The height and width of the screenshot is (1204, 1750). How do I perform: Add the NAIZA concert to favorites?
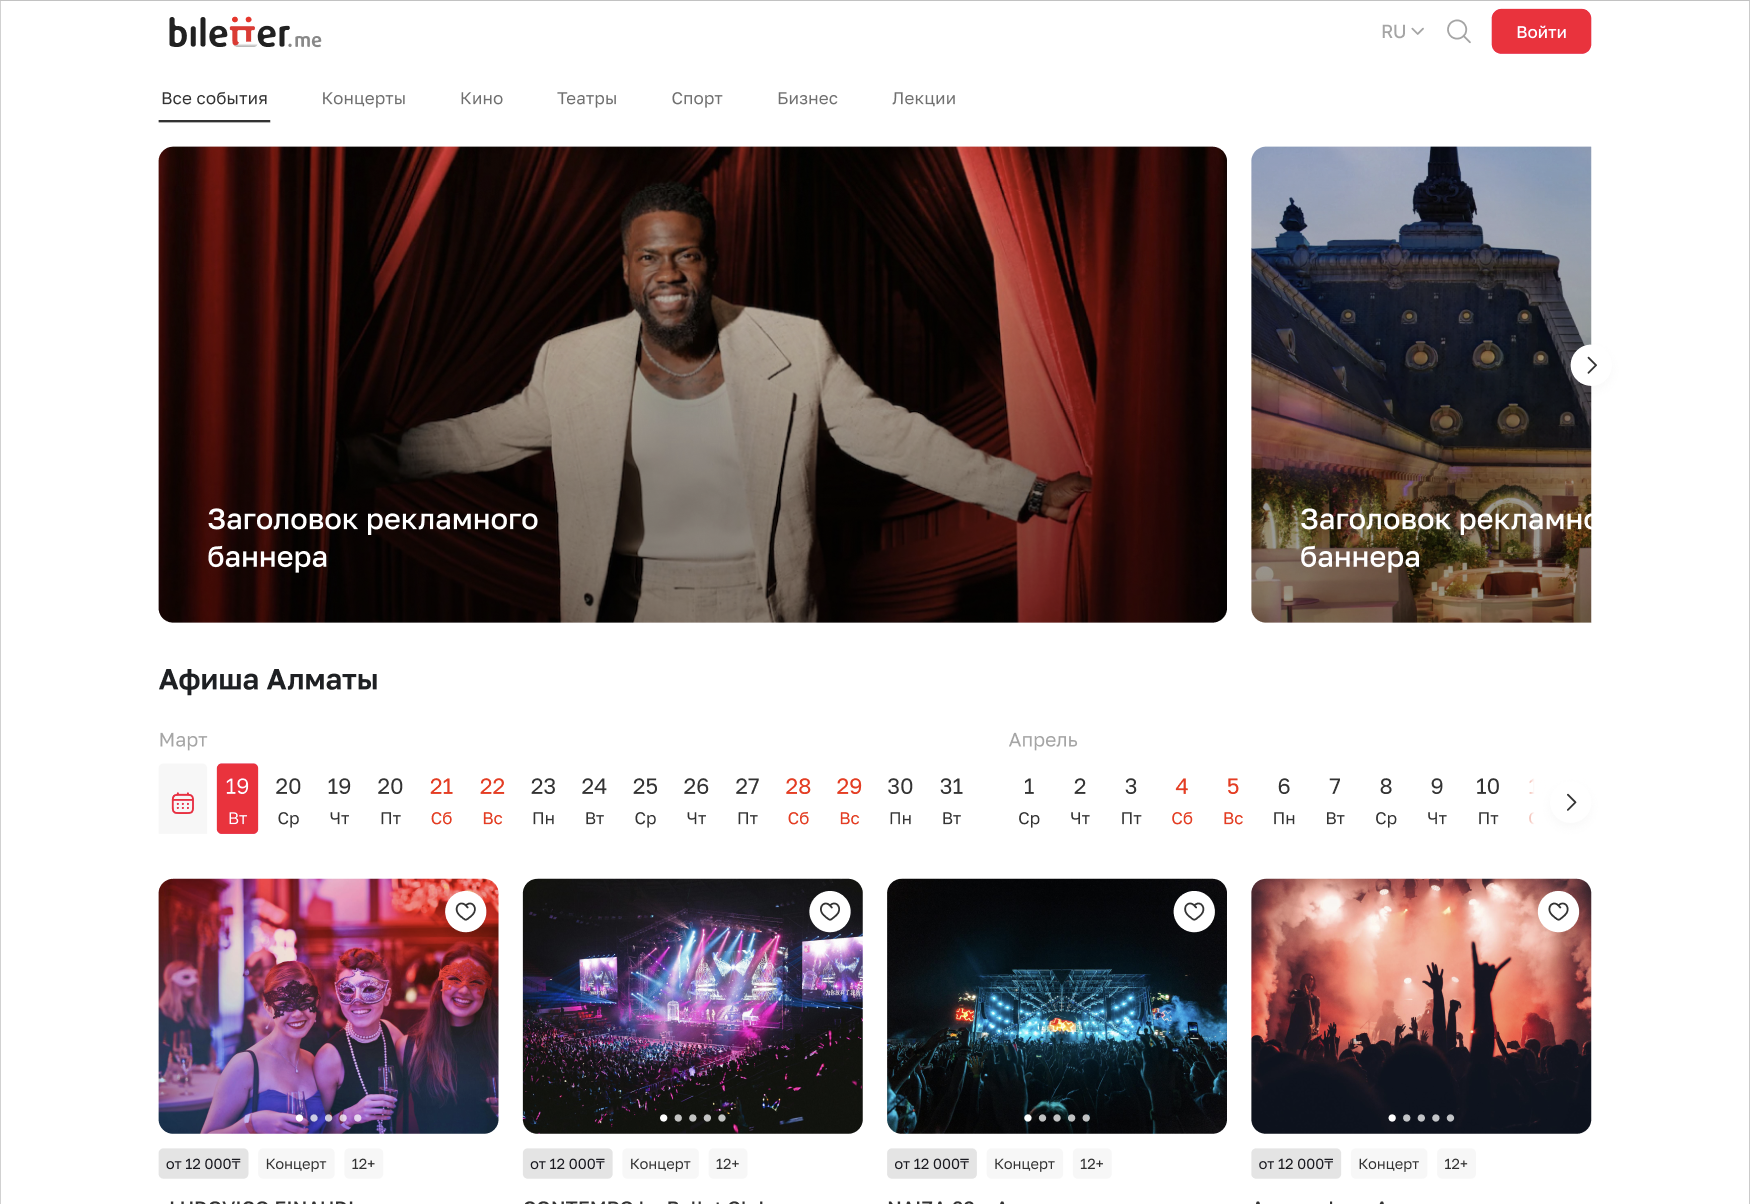(1194, 910)
